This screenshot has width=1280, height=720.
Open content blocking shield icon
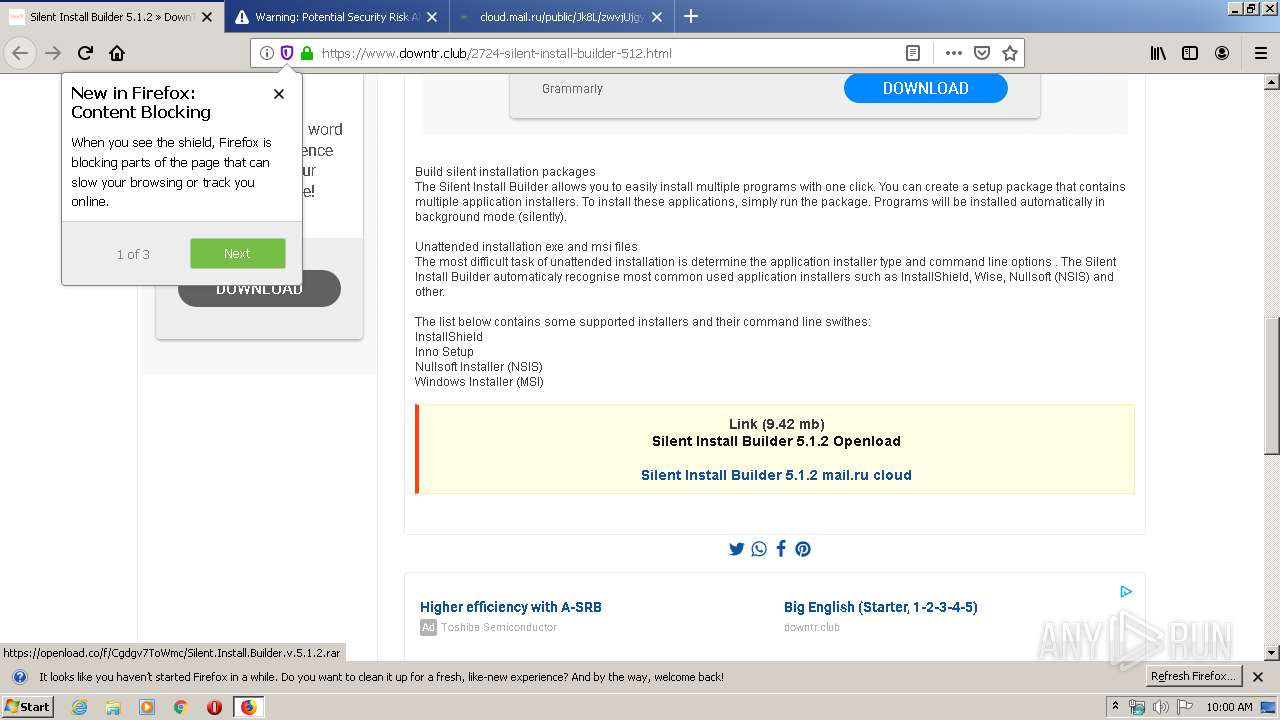287,53
